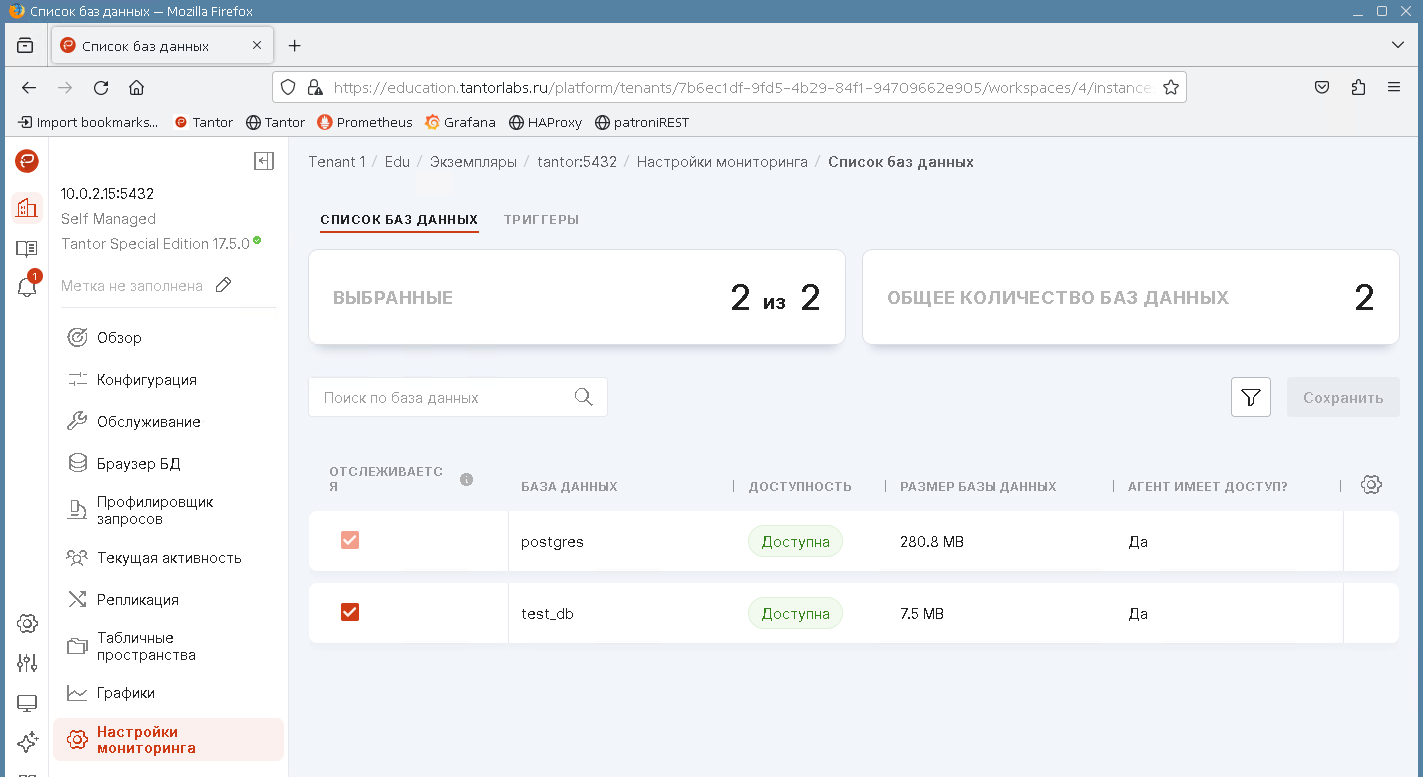Open Firefox list all tabs dropdown
The image size is (1423, 777).
tap(1397, 45)
